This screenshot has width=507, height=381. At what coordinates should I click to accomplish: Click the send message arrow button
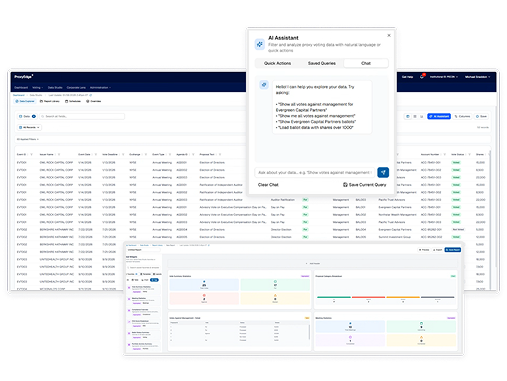(383, 172)
